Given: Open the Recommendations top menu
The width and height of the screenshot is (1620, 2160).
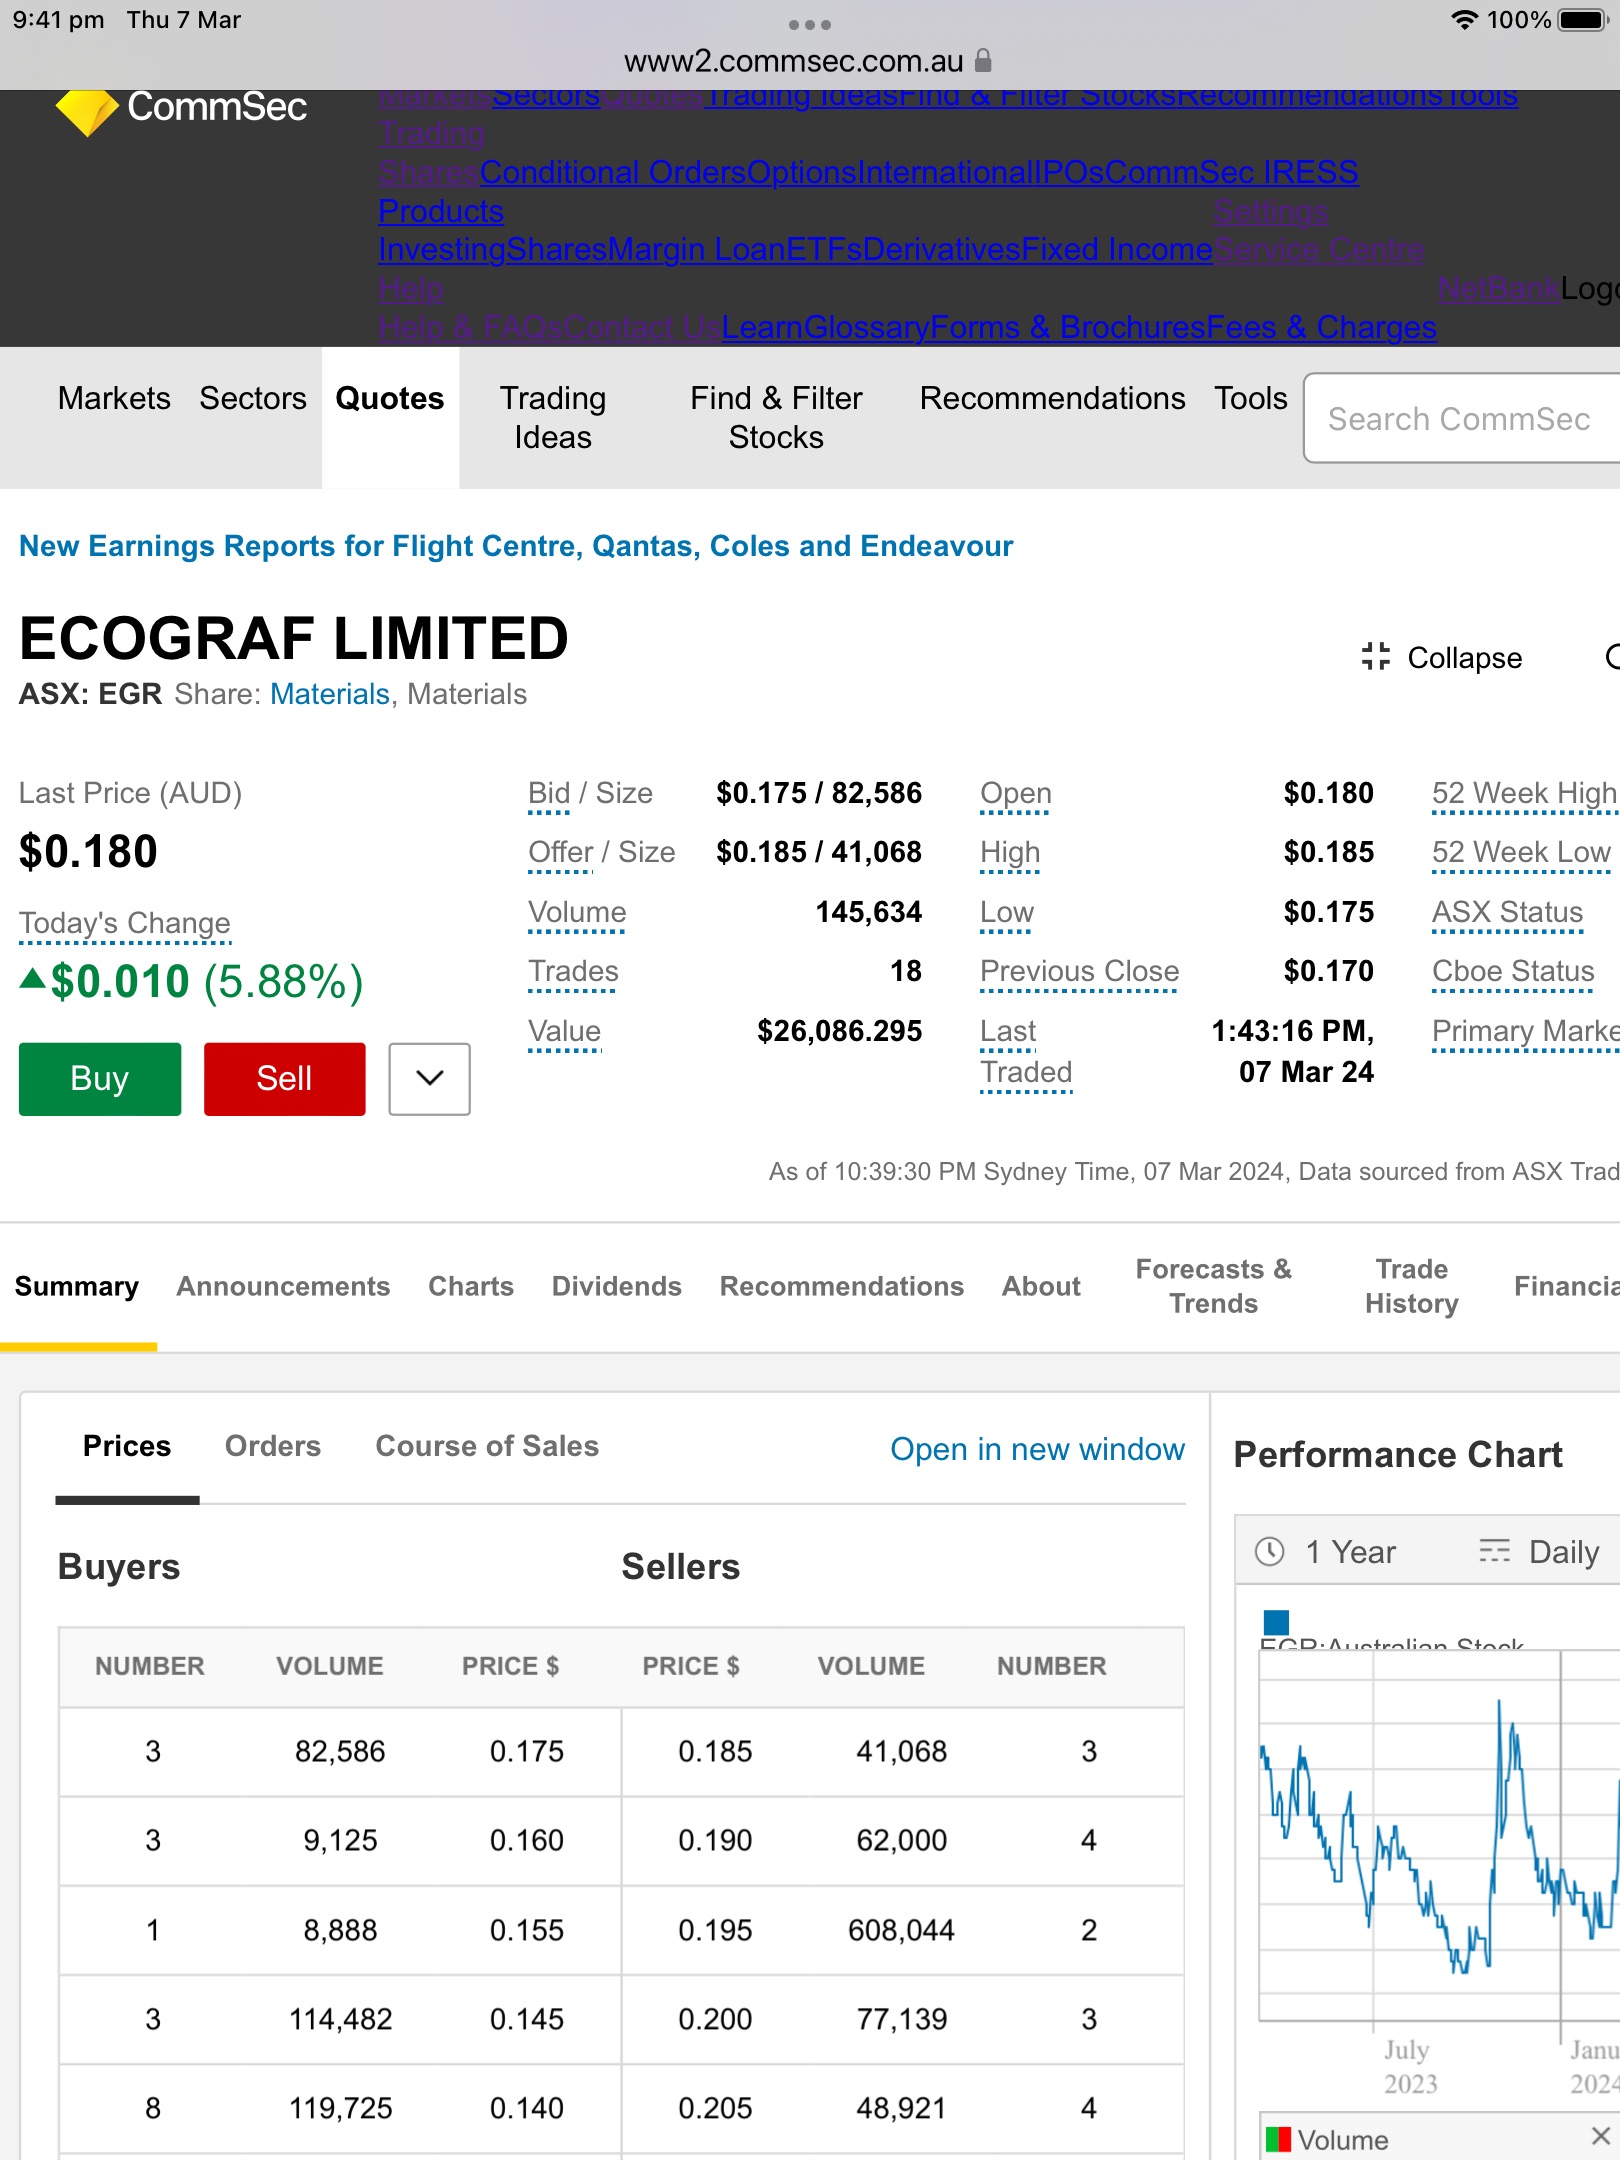Looking at the screenshot, I should [1052, 398].
